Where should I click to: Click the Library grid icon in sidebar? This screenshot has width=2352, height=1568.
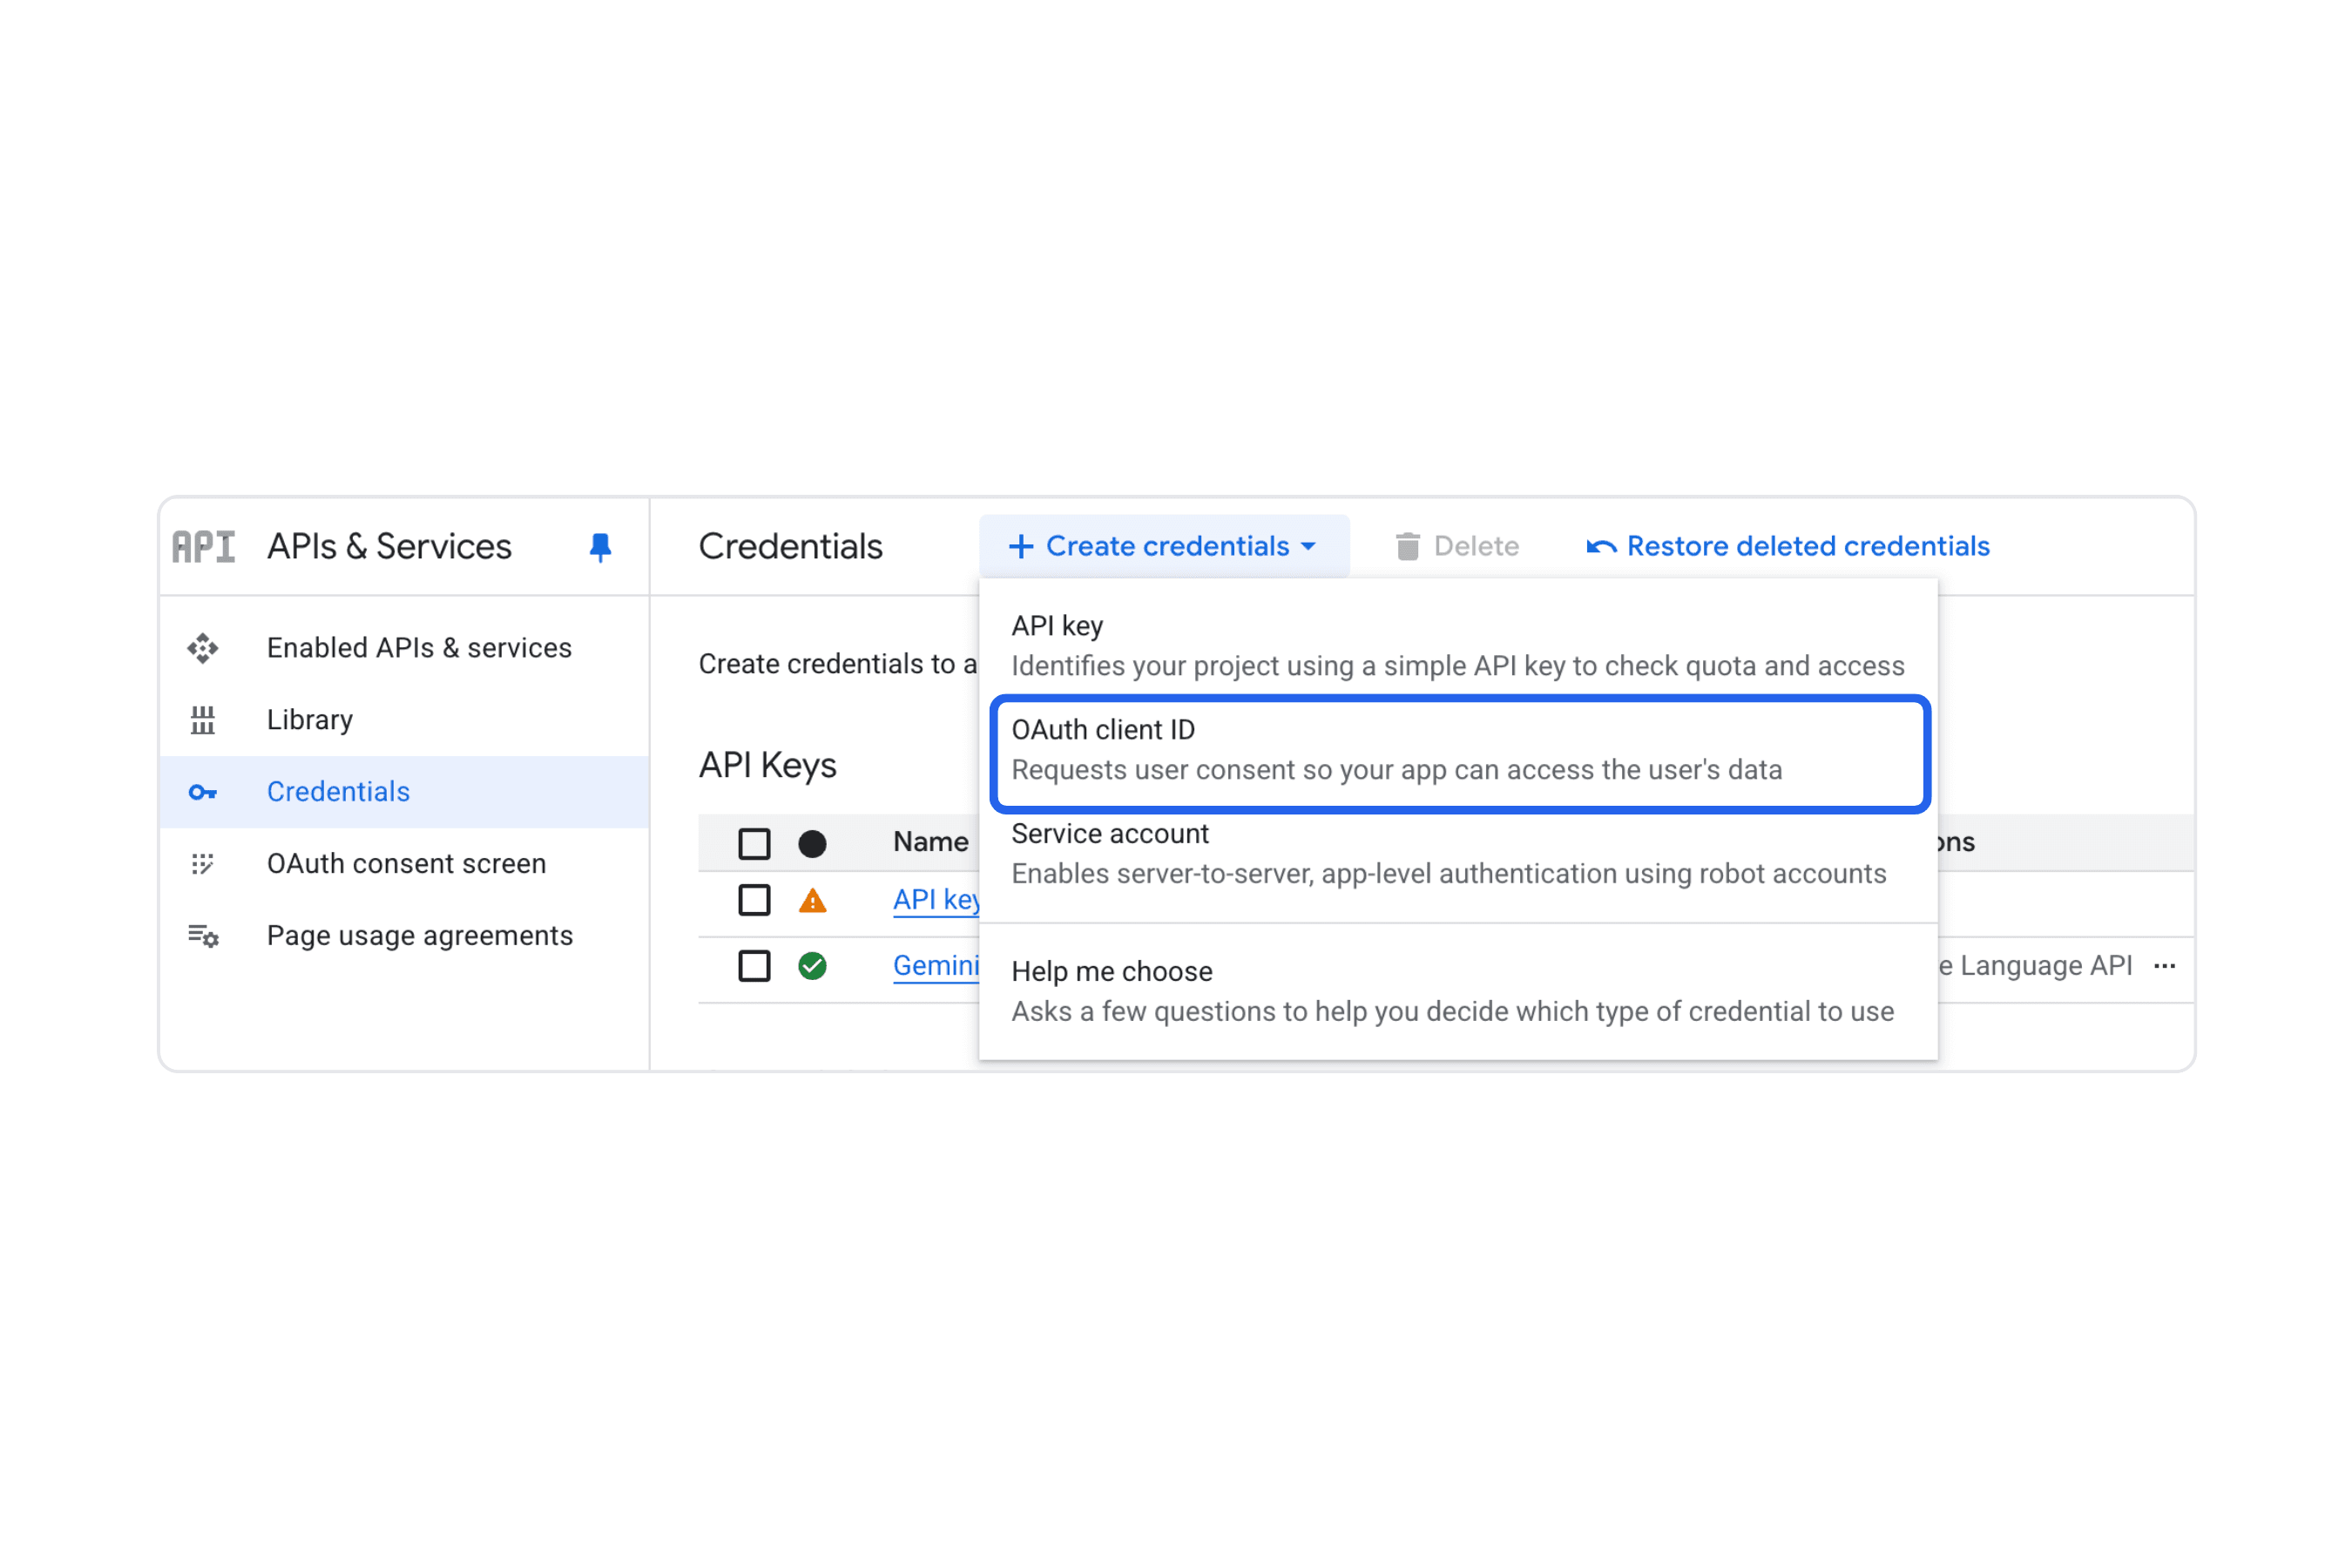203,719
